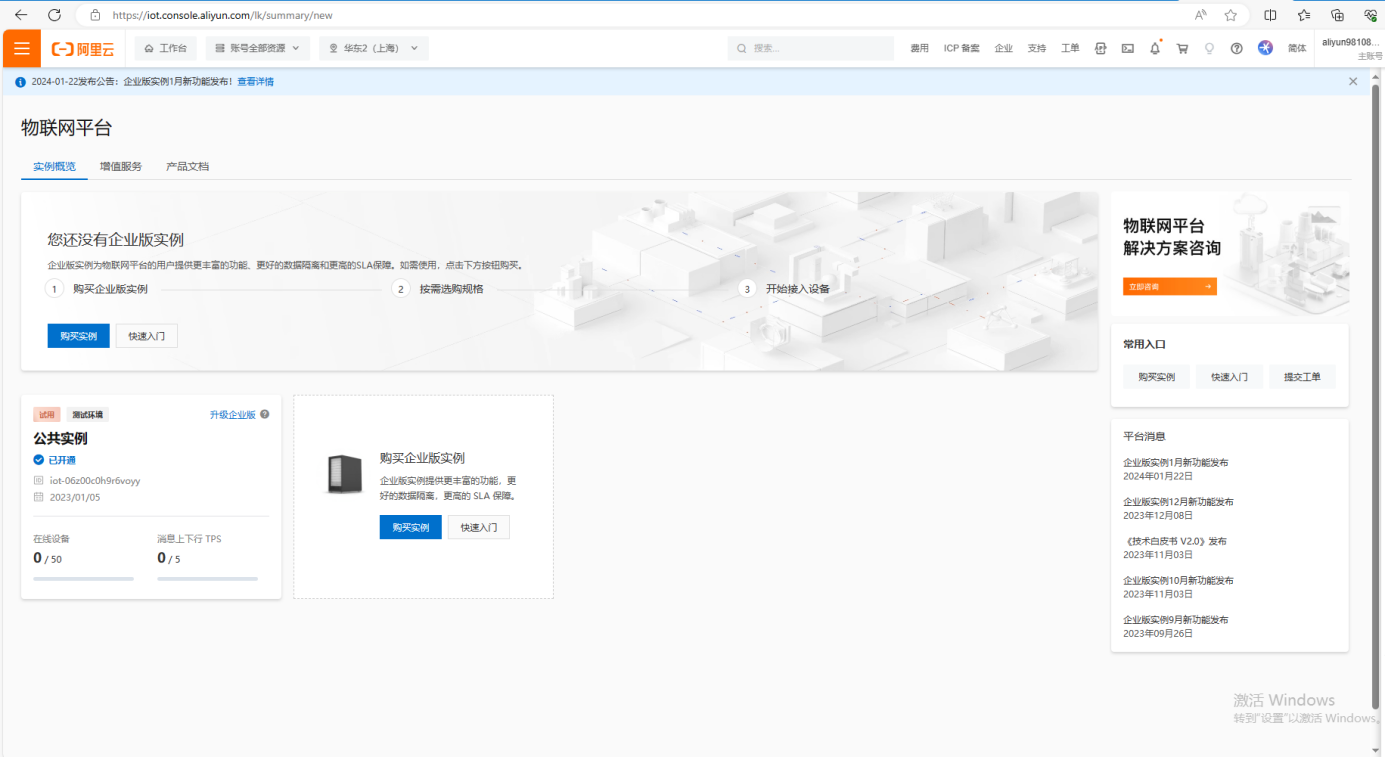Open the 支持 menu

pos(1036,48)
